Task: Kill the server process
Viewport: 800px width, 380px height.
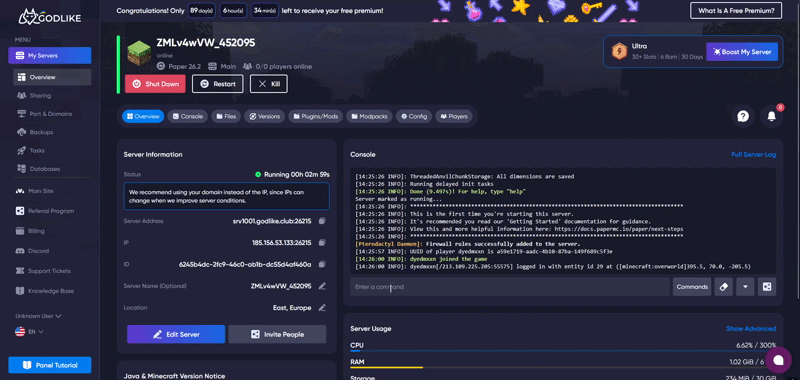Action: (269, 84)
